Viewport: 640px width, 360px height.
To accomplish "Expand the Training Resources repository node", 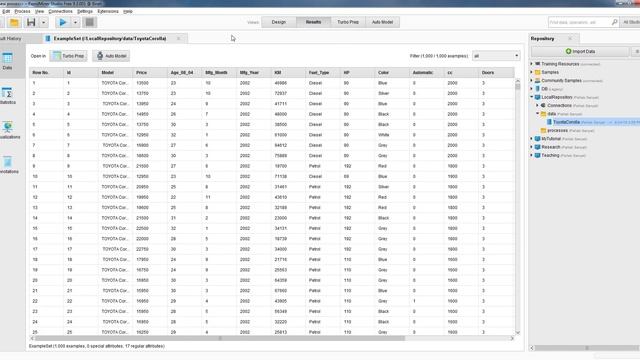I will 532,64.
